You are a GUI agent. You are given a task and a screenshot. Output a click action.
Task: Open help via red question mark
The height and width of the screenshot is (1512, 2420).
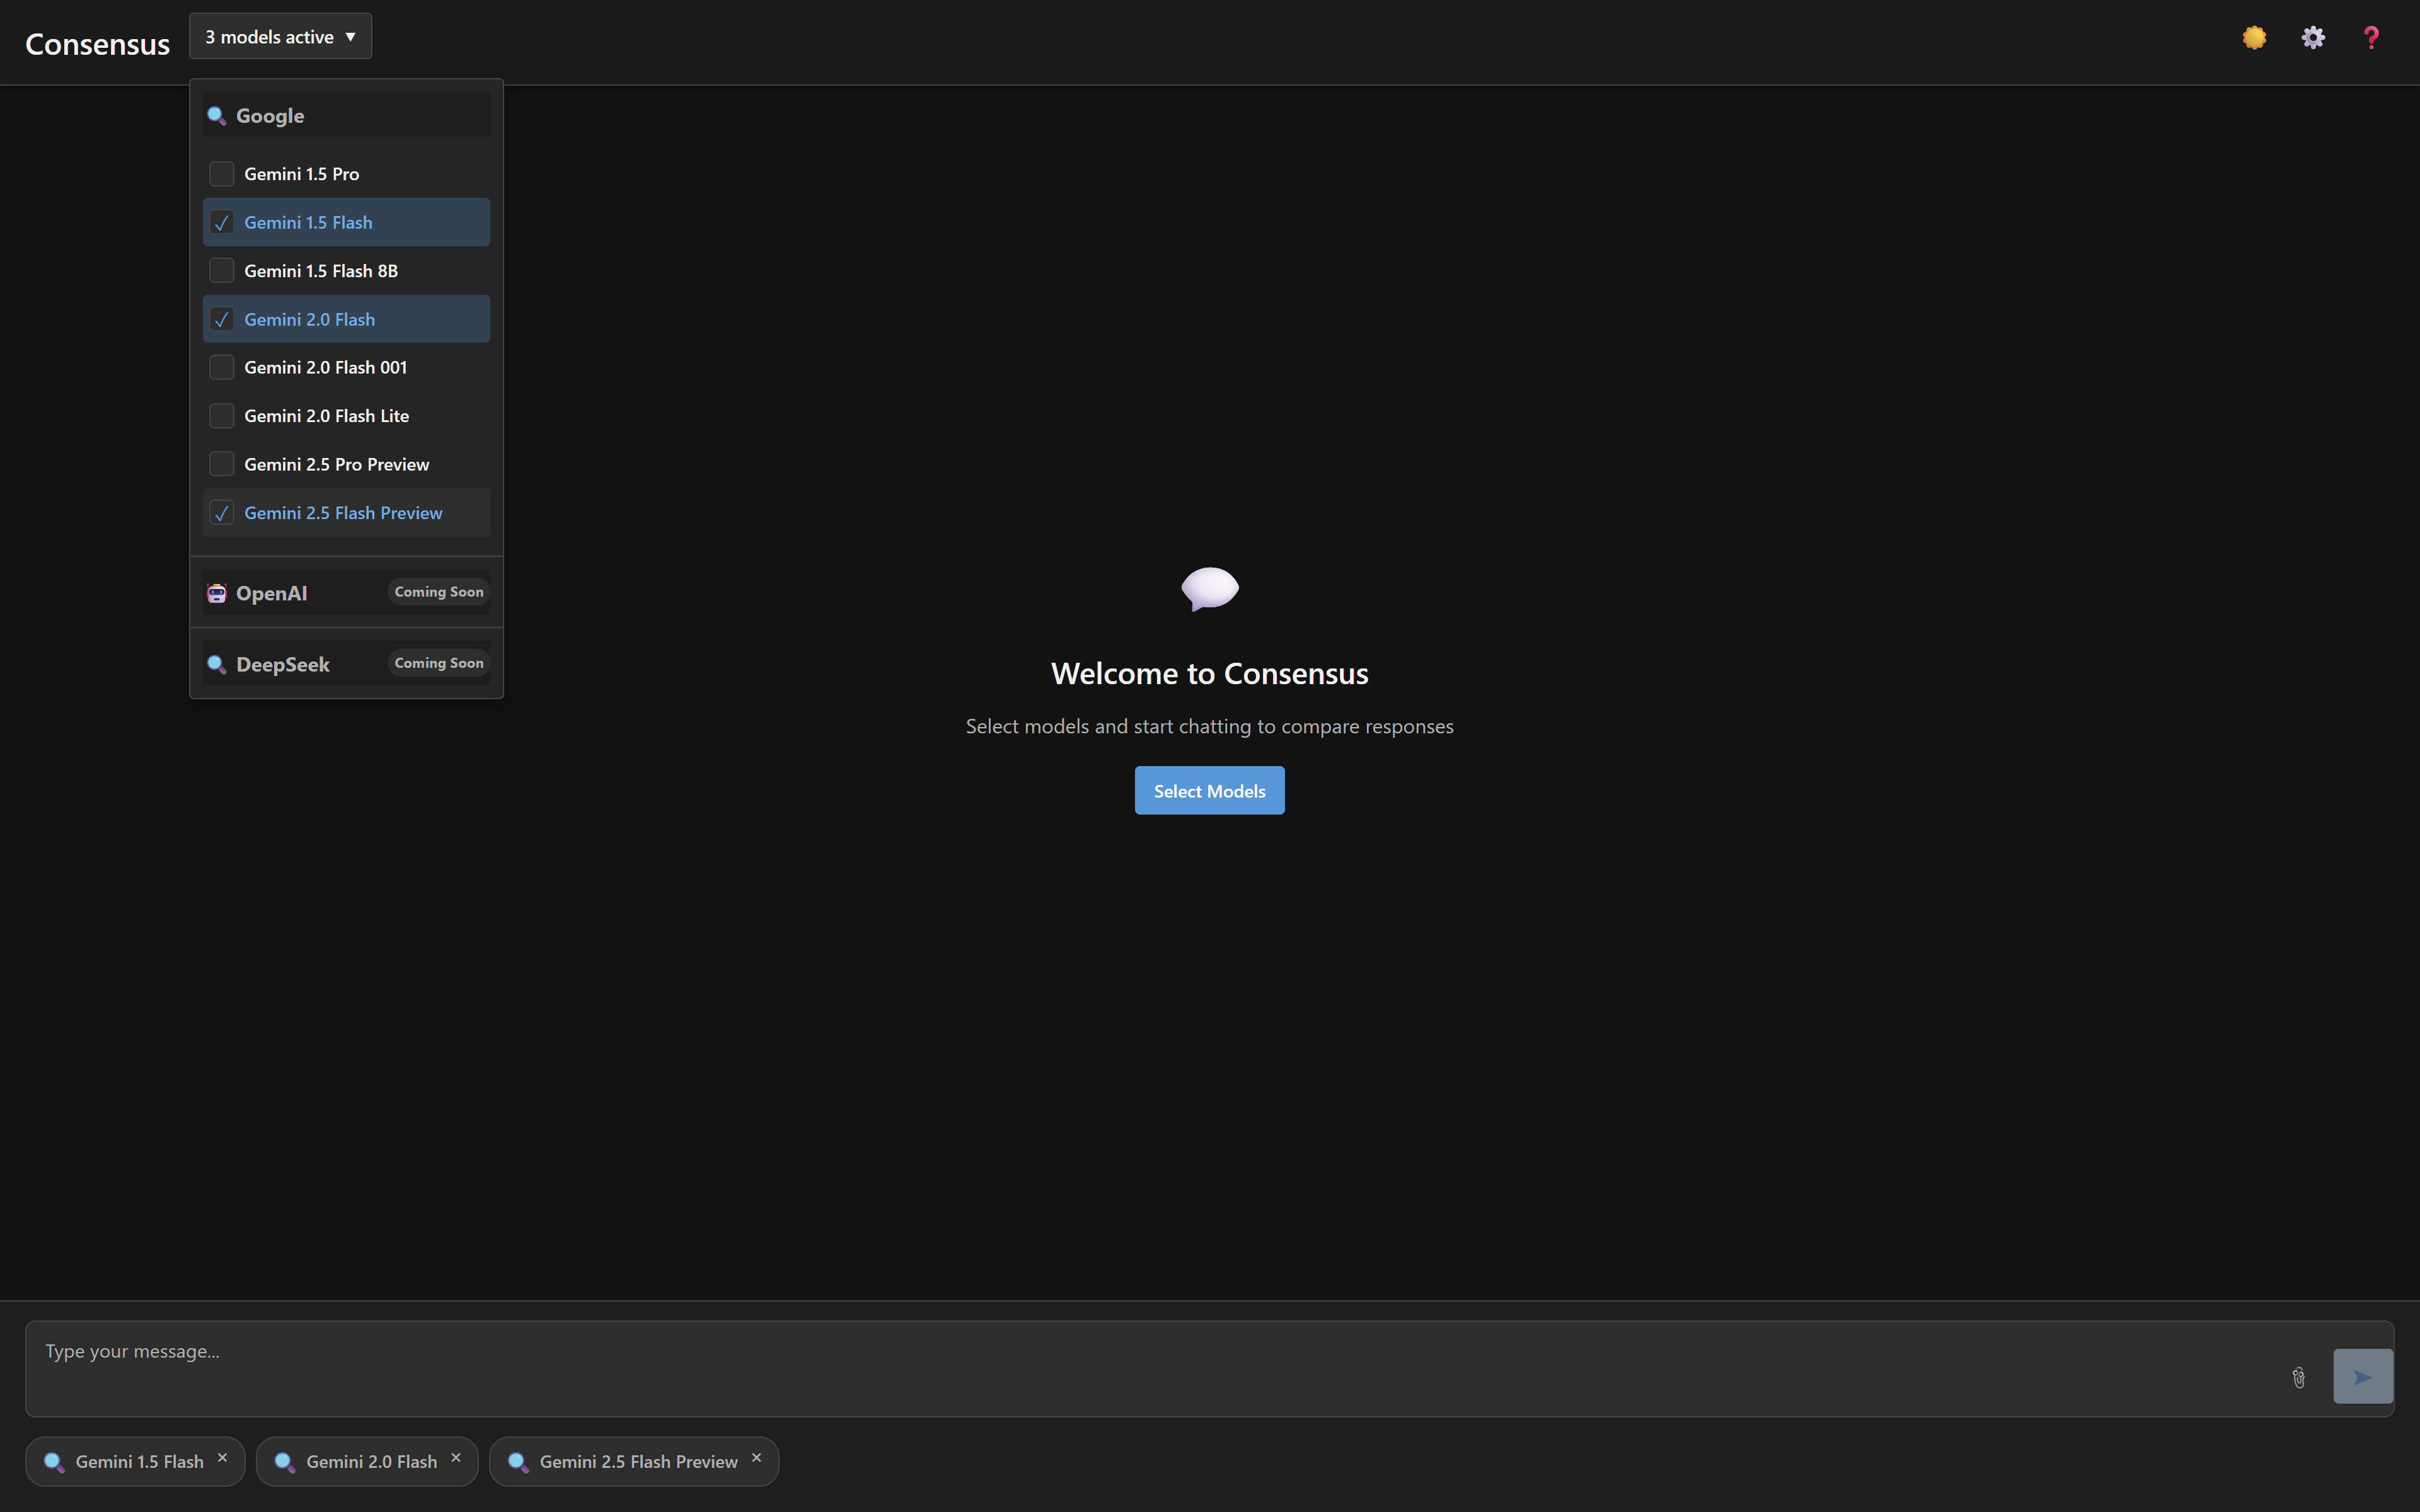pos(2371,38)
